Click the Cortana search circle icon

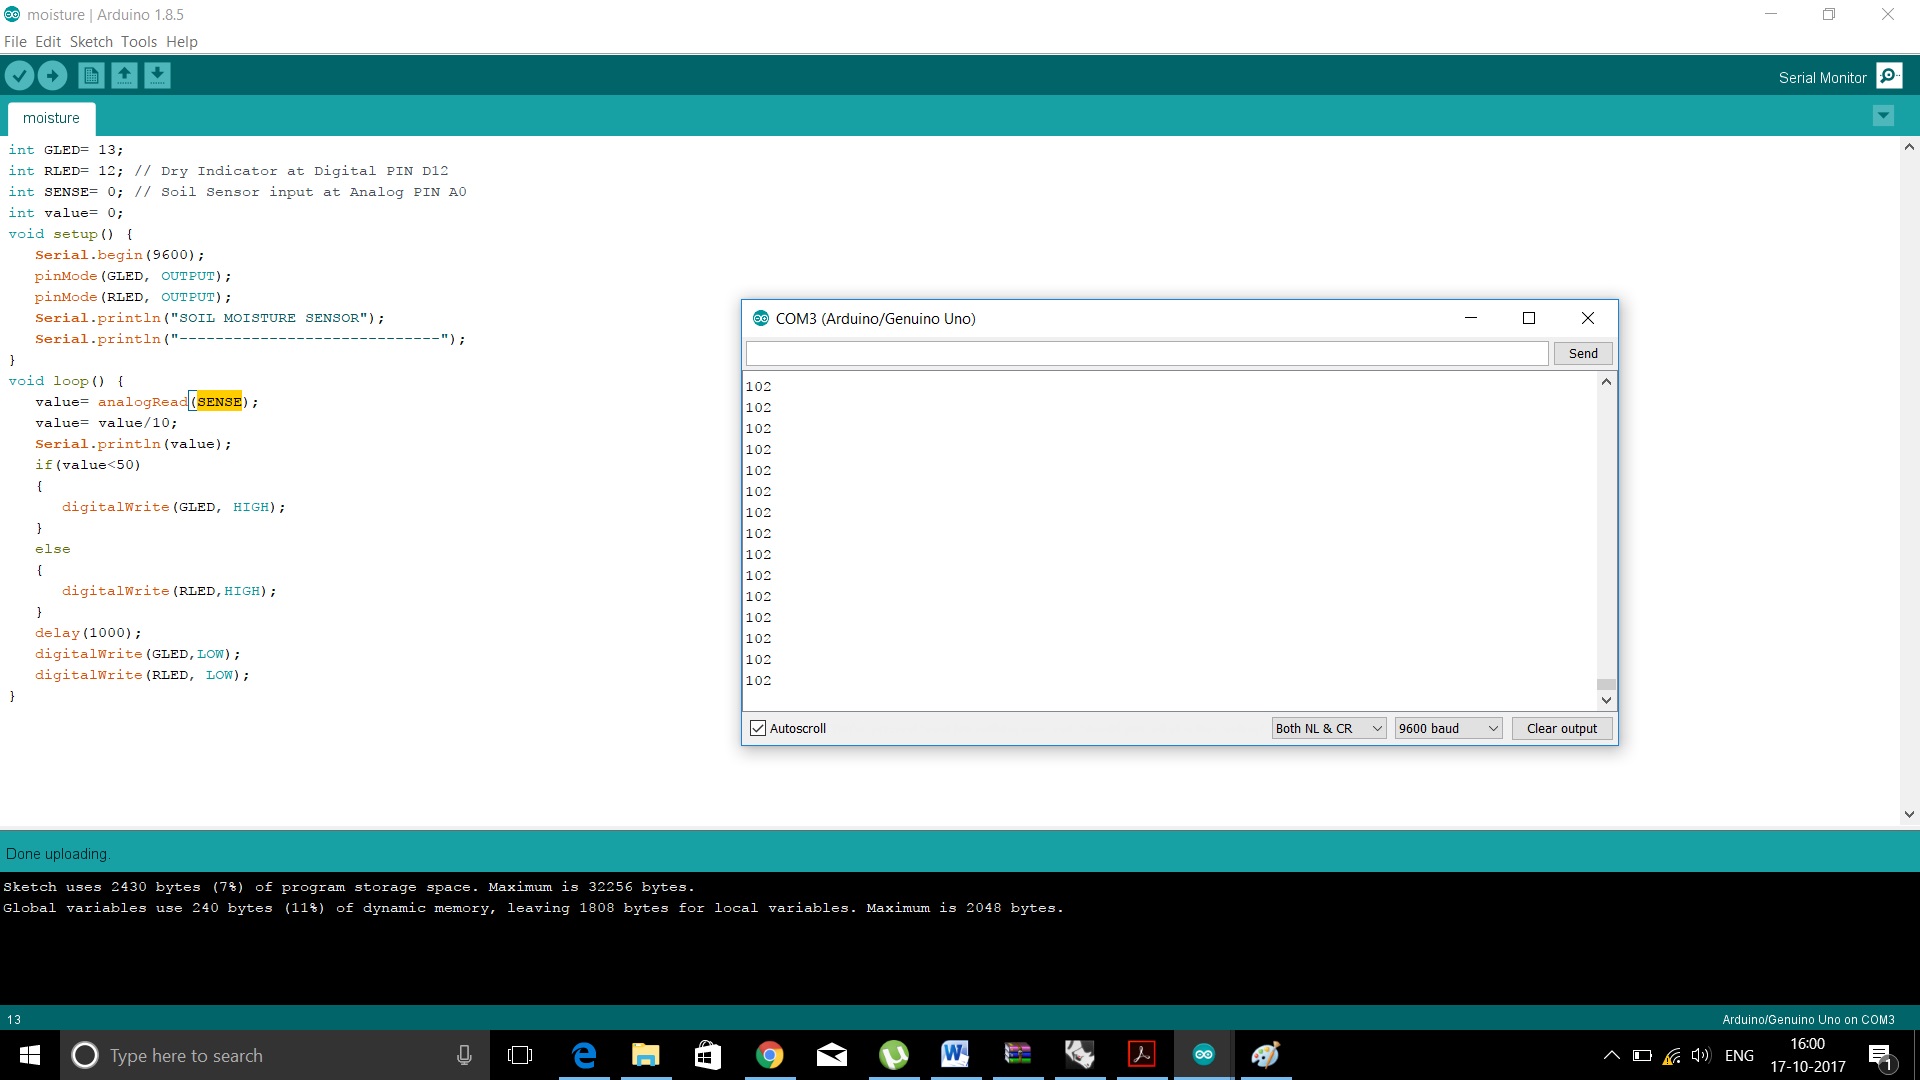point(85,1055)
